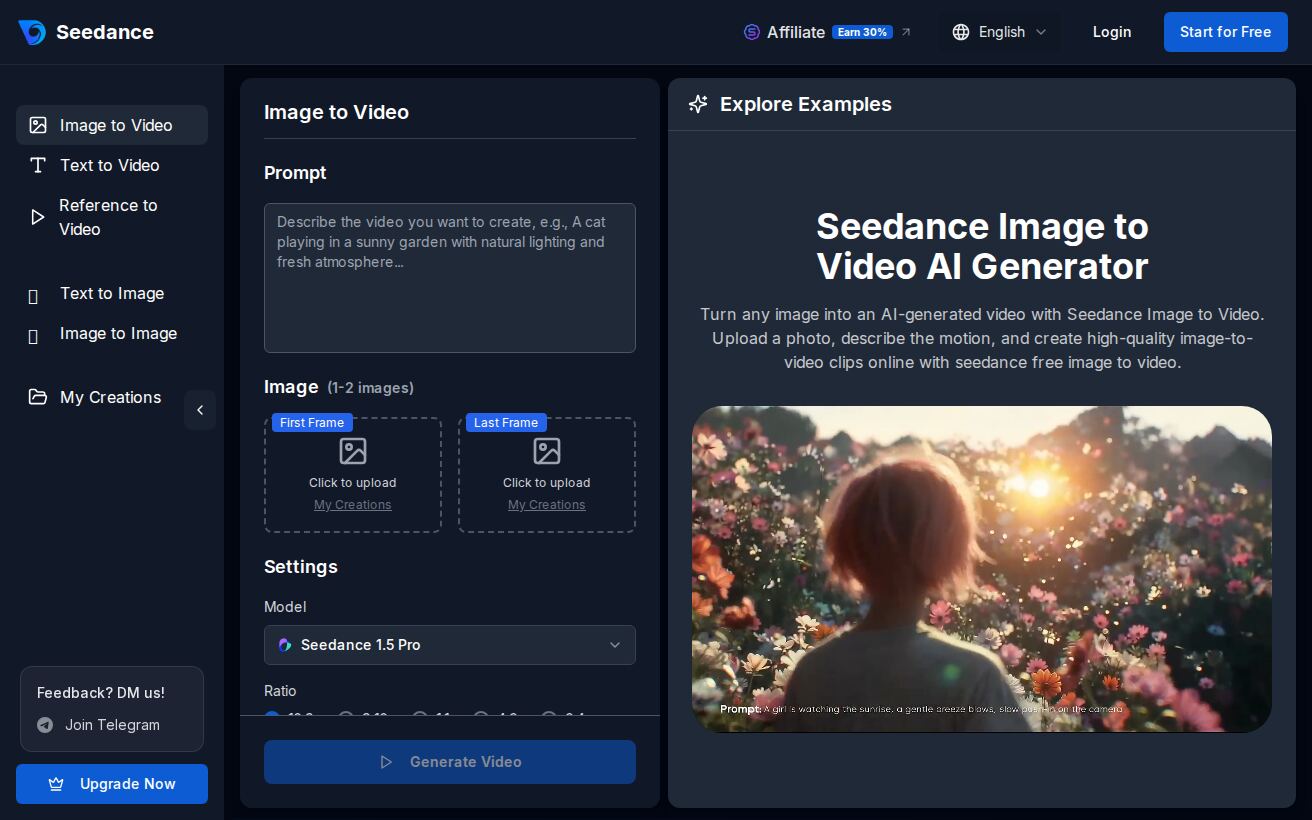
Task: Click the Settings section heading
Action: pyautogui.click(x=301, y=567)
